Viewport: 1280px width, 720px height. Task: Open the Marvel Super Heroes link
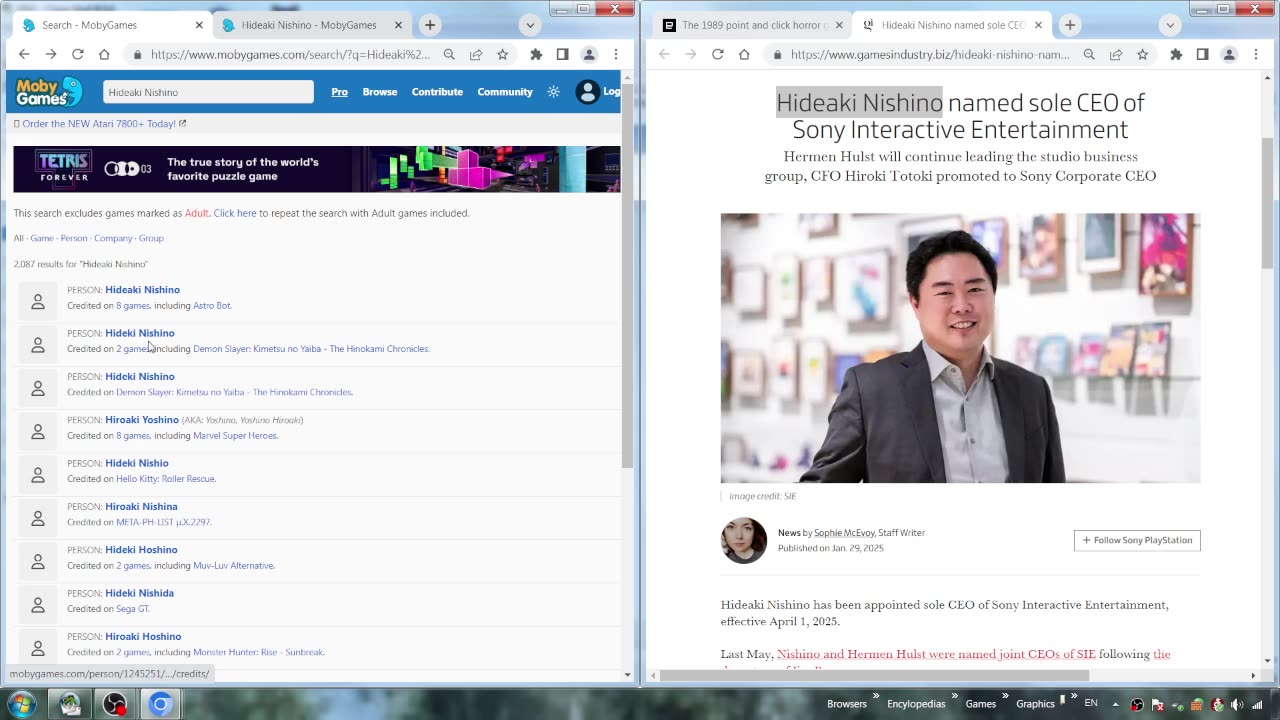click(235, 436)
